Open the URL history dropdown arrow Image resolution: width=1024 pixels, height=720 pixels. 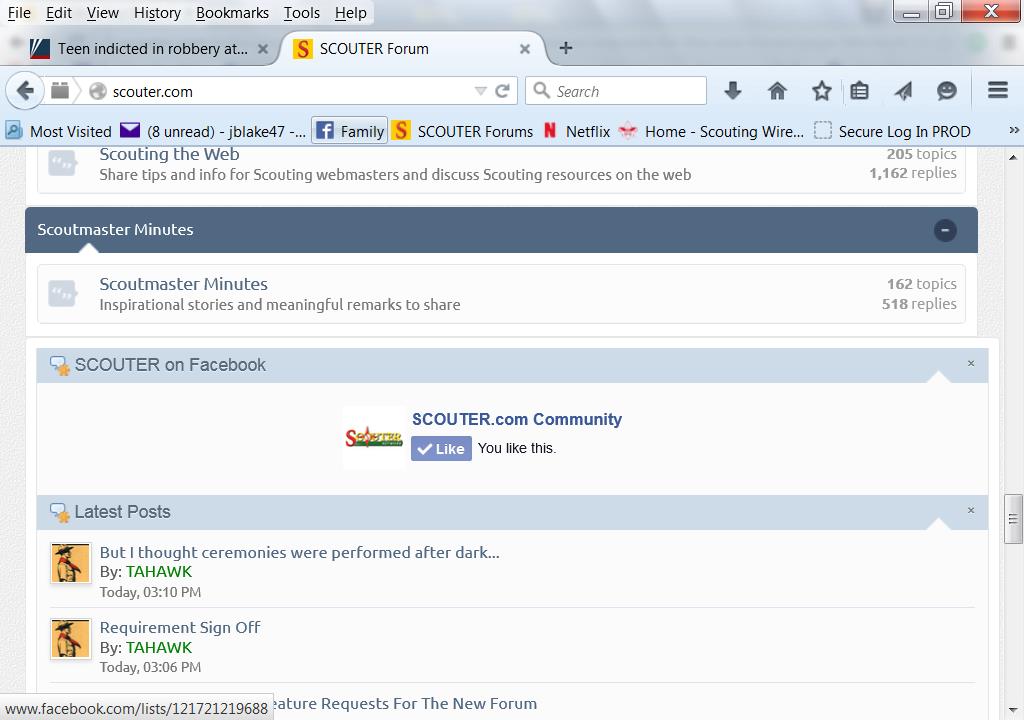click(x=480, y=91)
